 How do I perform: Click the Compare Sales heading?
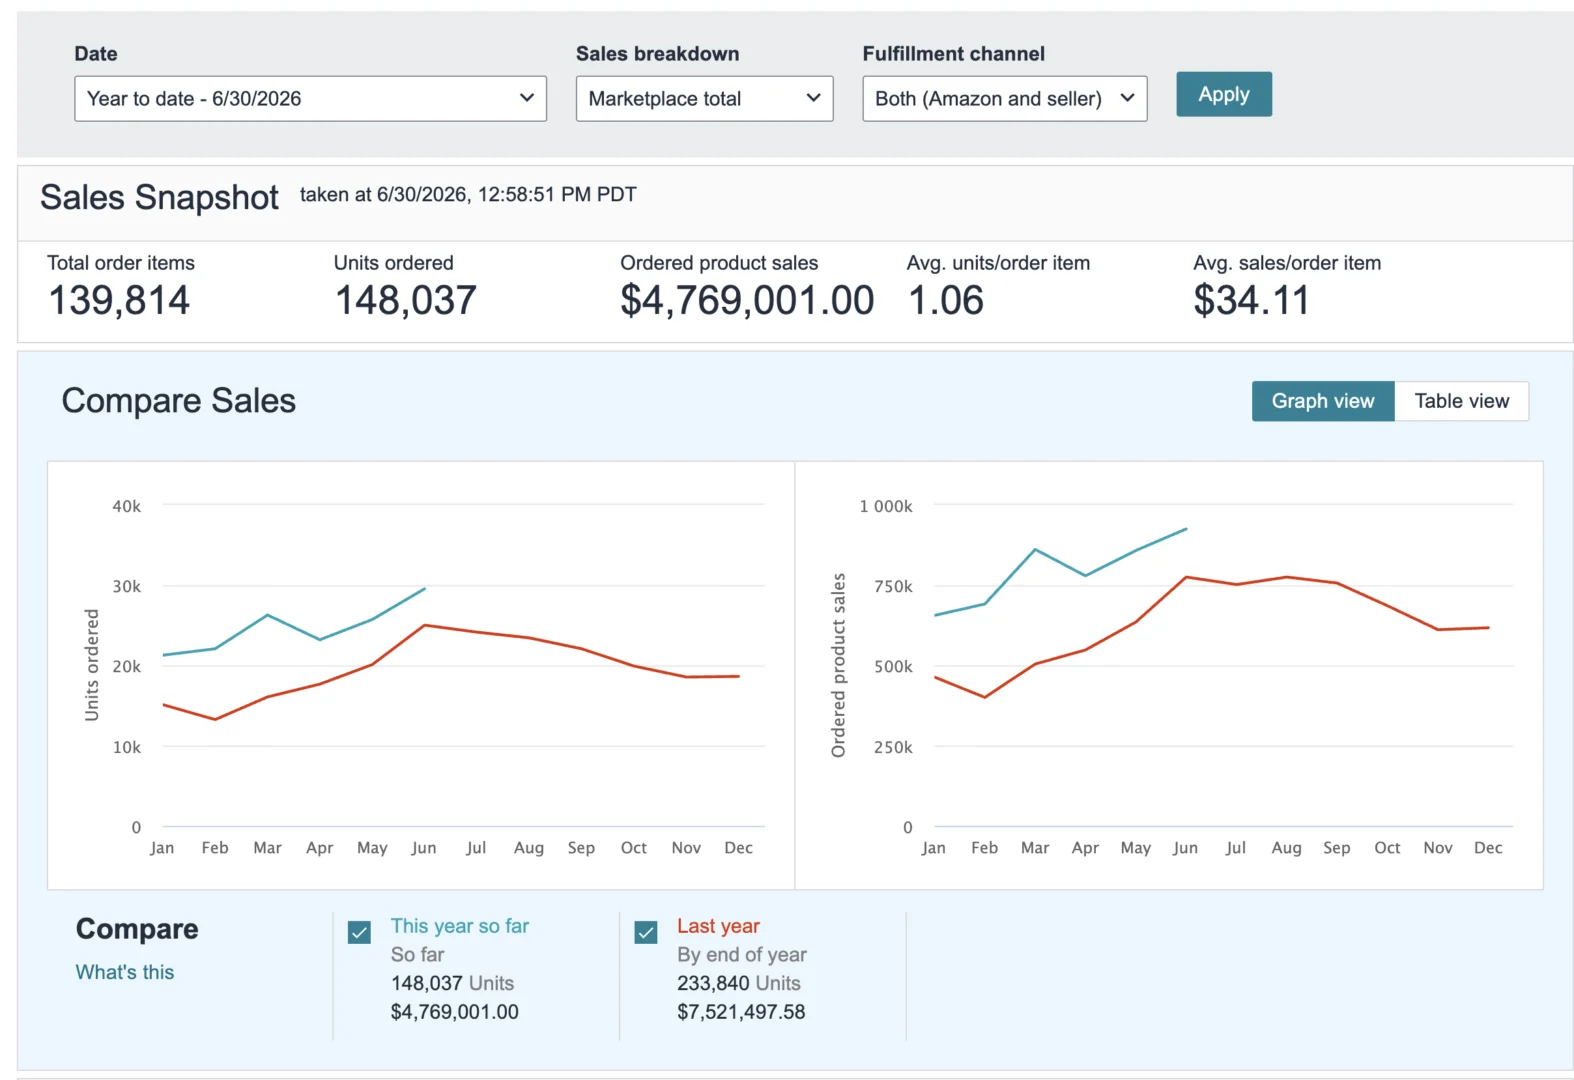coord(179,401)
